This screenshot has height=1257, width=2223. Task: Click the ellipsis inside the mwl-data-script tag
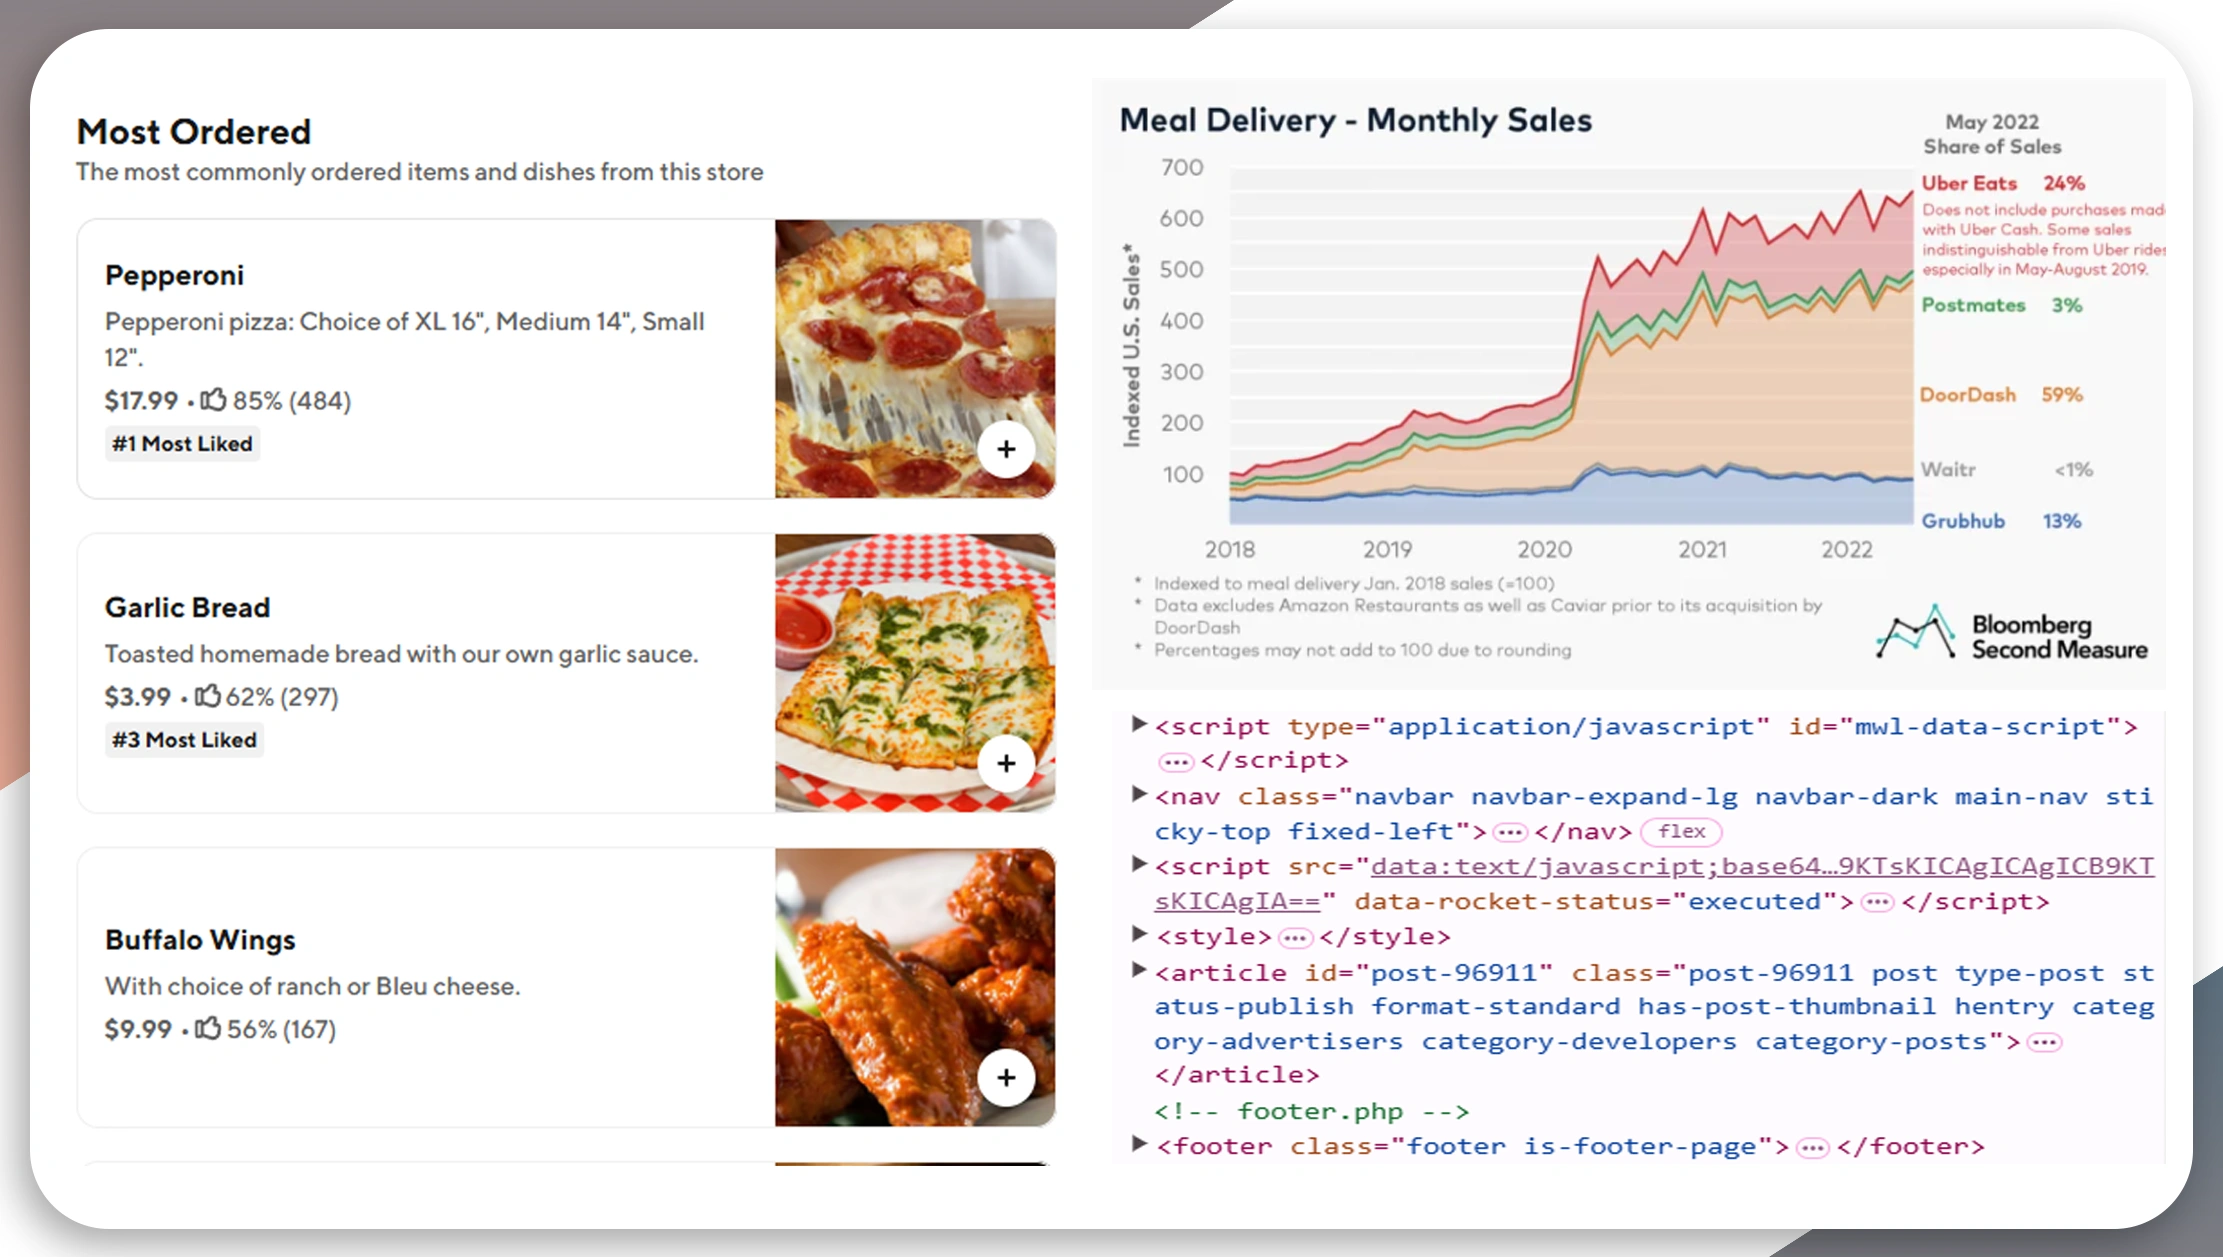[1176, 762]
